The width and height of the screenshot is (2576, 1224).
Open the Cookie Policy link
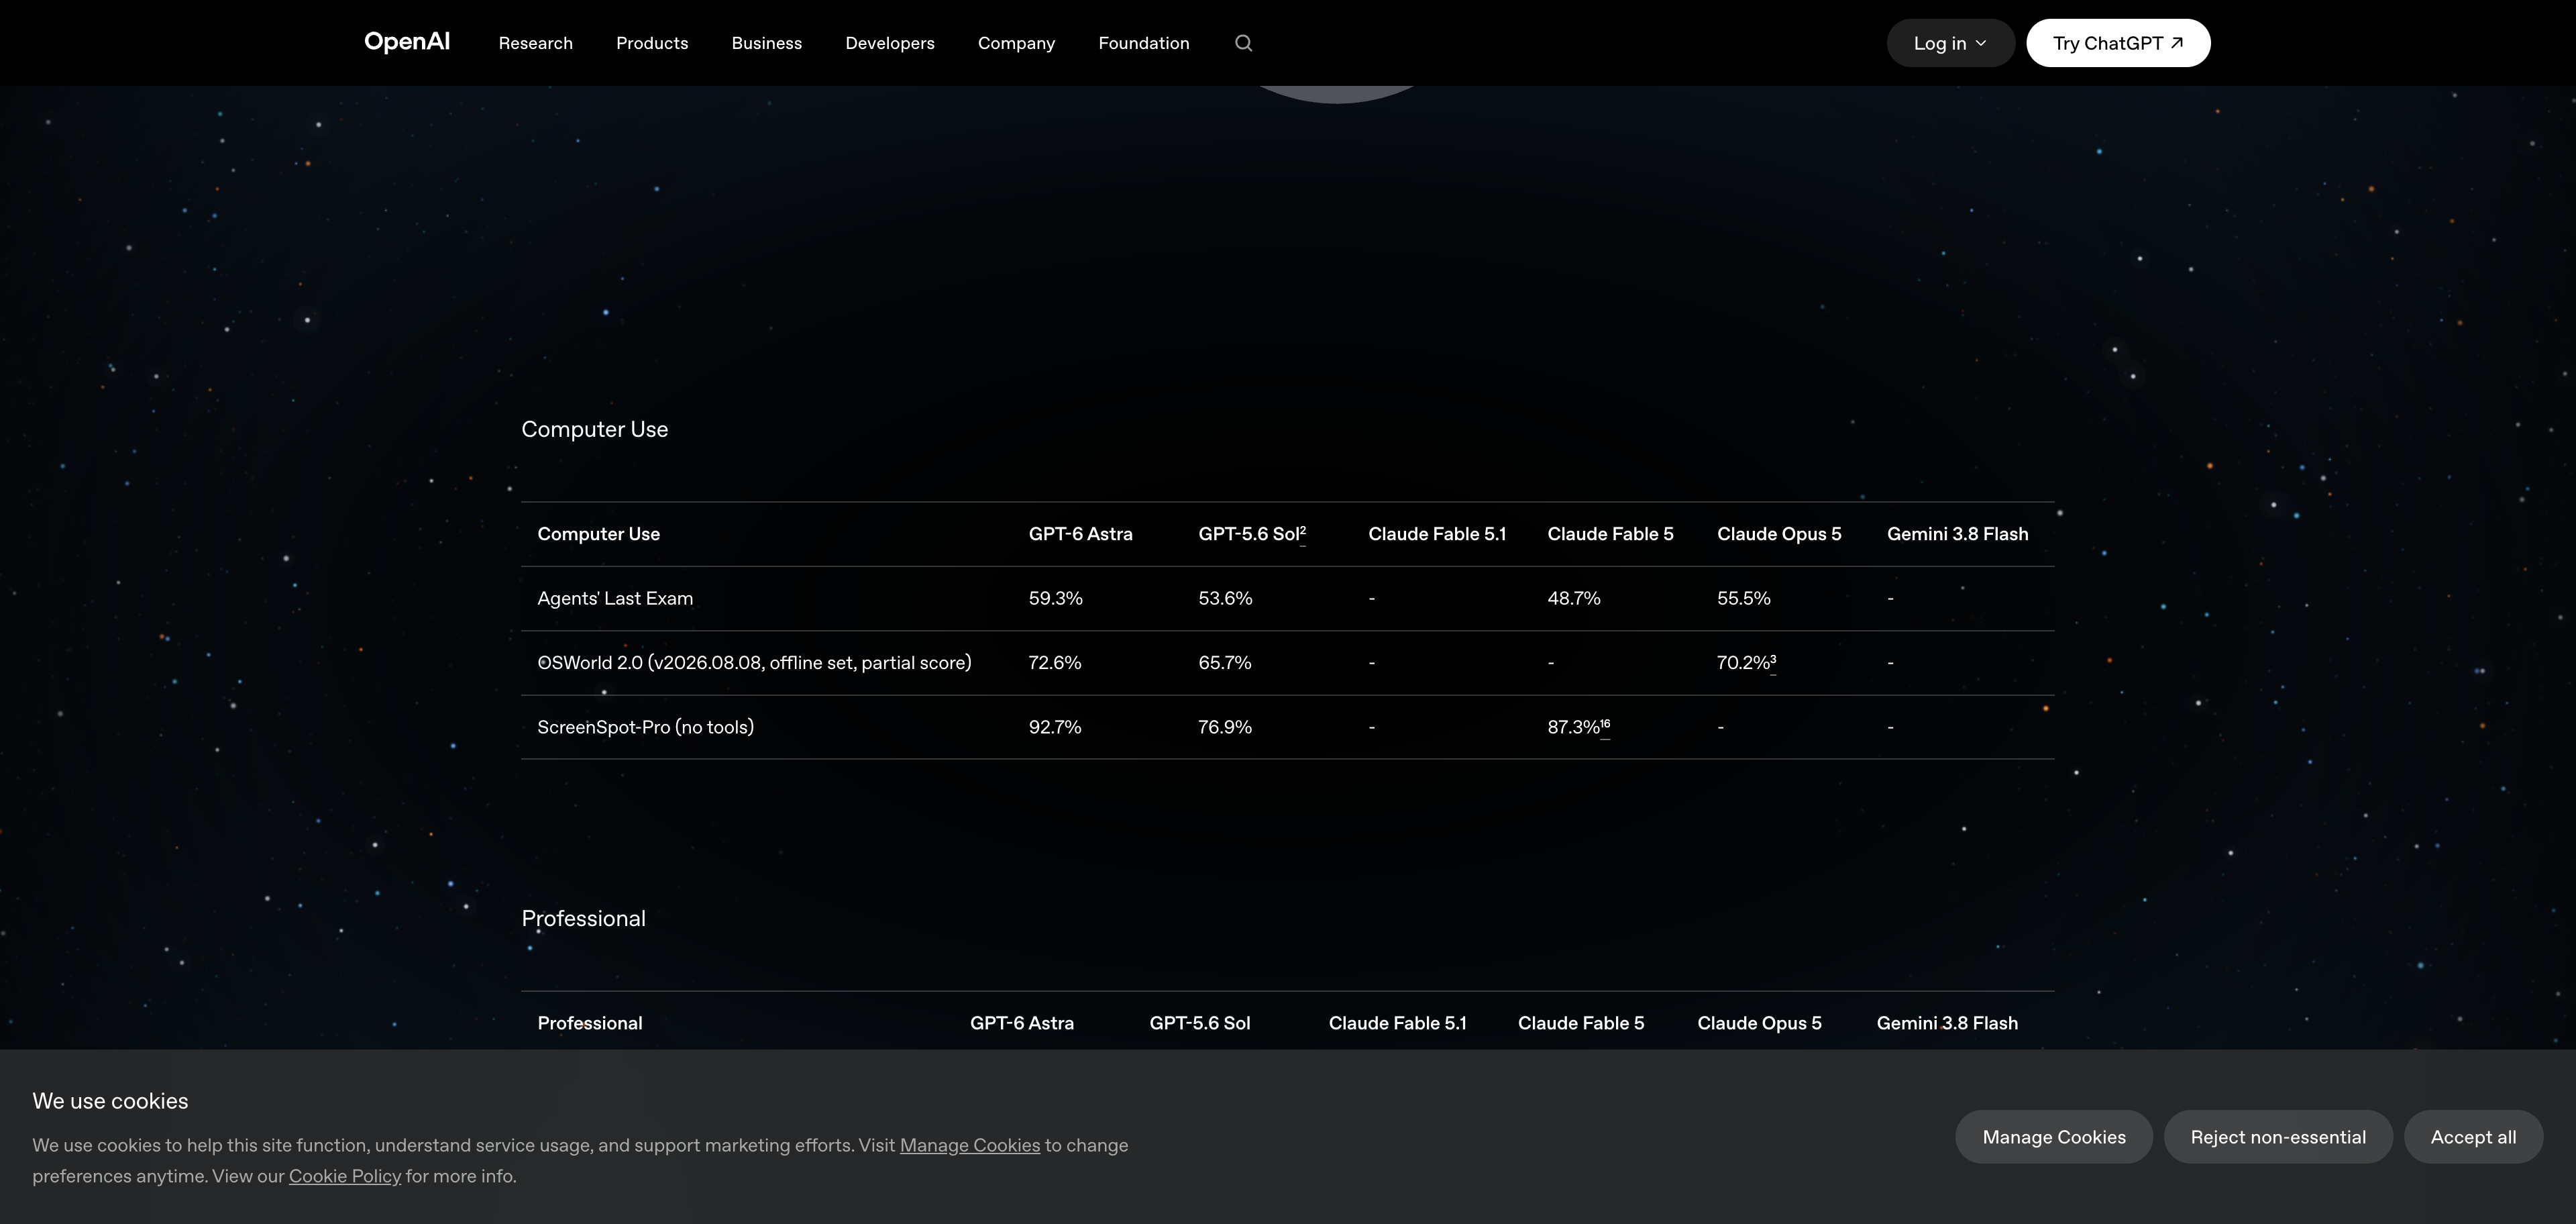tap(345, 1176)
